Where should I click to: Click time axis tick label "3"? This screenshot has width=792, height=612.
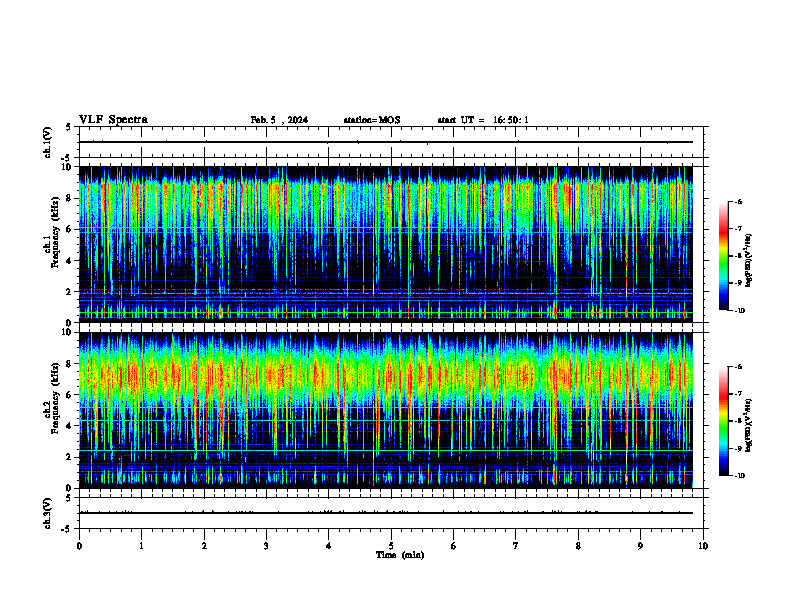pyautogui.click(x=266, y=546)
